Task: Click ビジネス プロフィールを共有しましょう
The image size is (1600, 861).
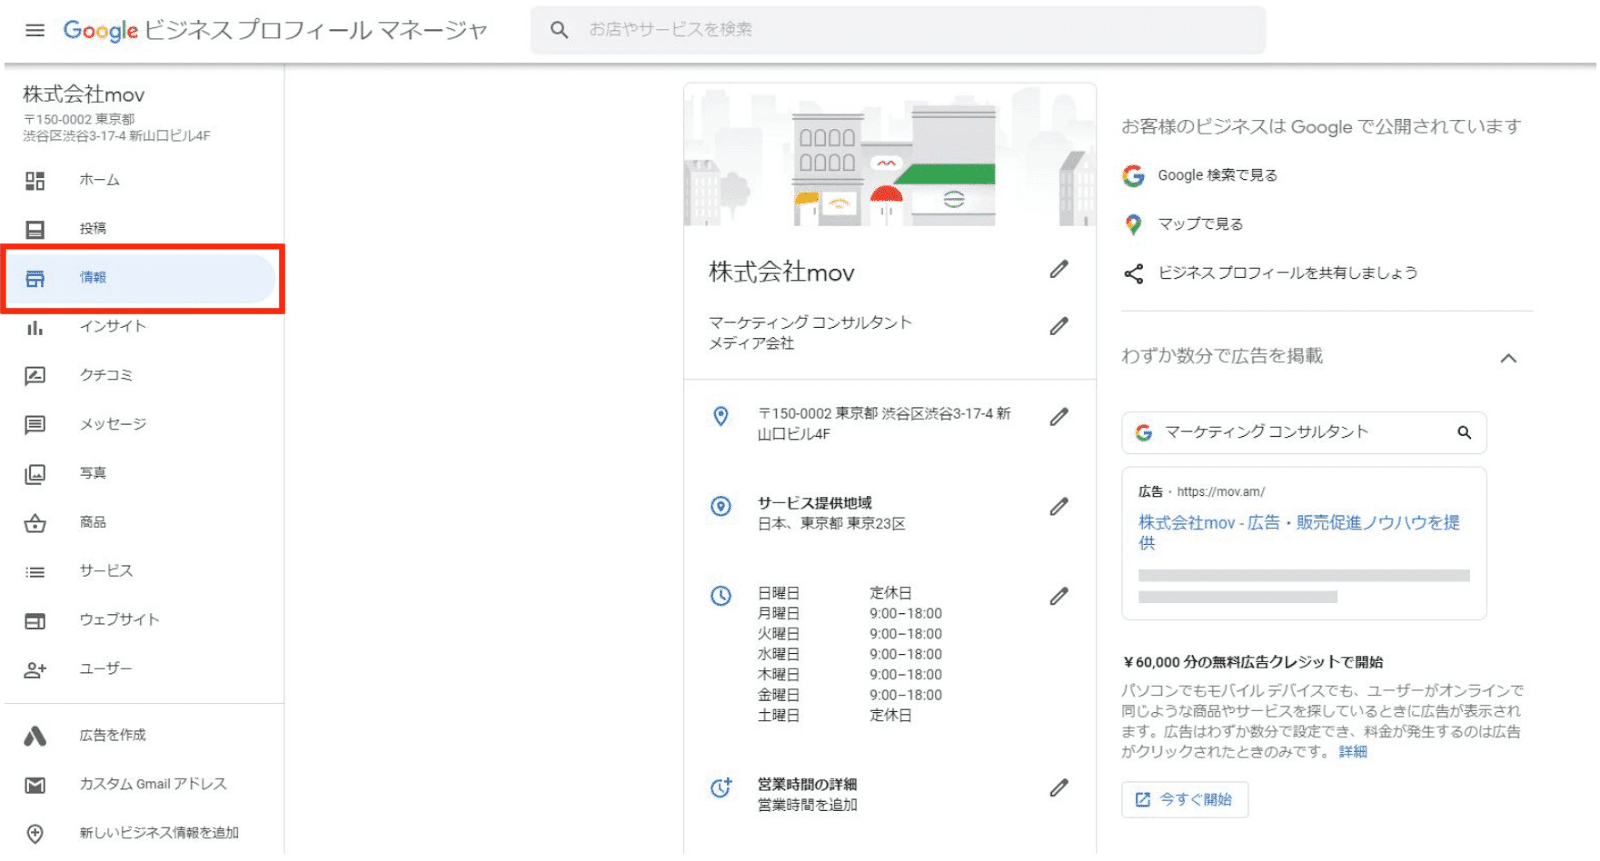Action: coord(1287,273)
